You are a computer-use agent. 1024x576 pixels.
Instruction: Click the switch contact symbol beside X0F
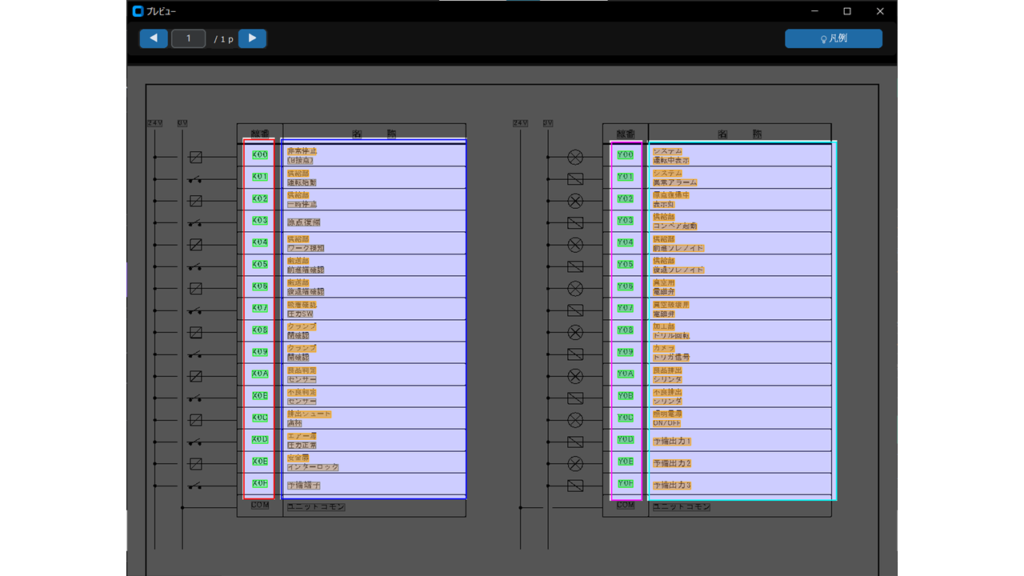click(x=196, y=486)
